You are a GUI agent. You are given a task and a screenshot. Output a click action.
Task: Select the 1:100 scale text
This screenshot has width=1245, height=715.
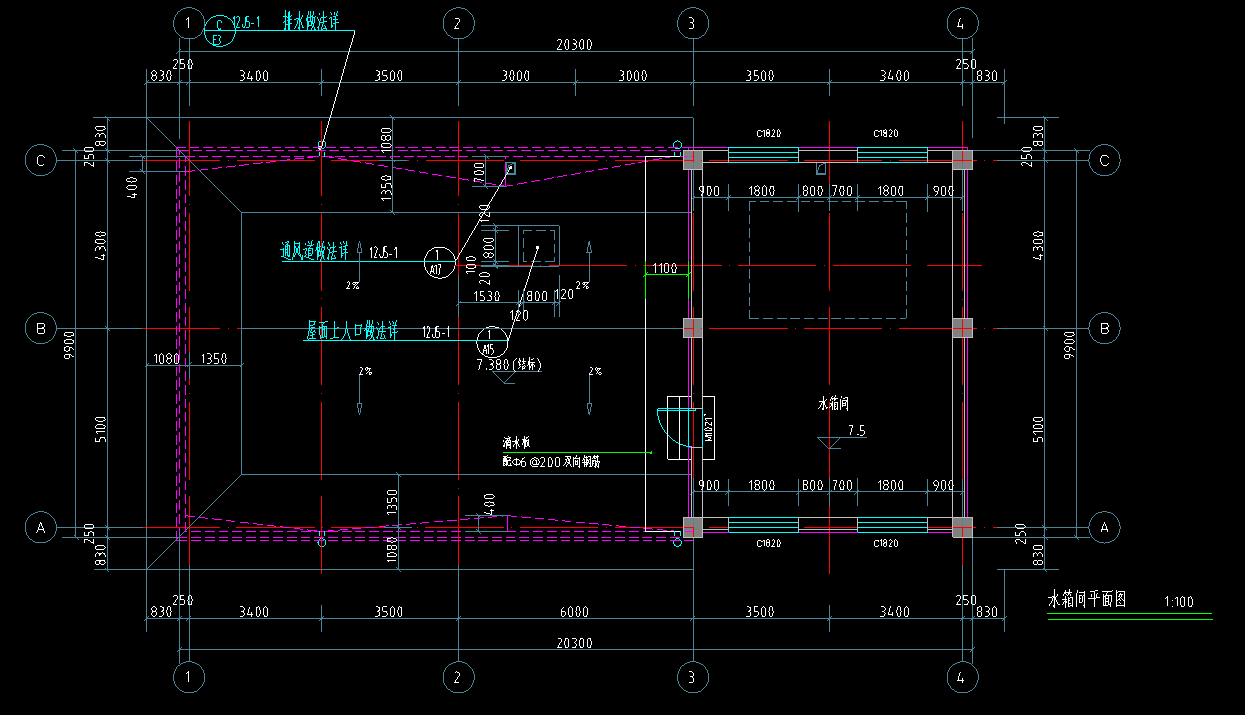pyautogui.click(x=1179, y=602)
